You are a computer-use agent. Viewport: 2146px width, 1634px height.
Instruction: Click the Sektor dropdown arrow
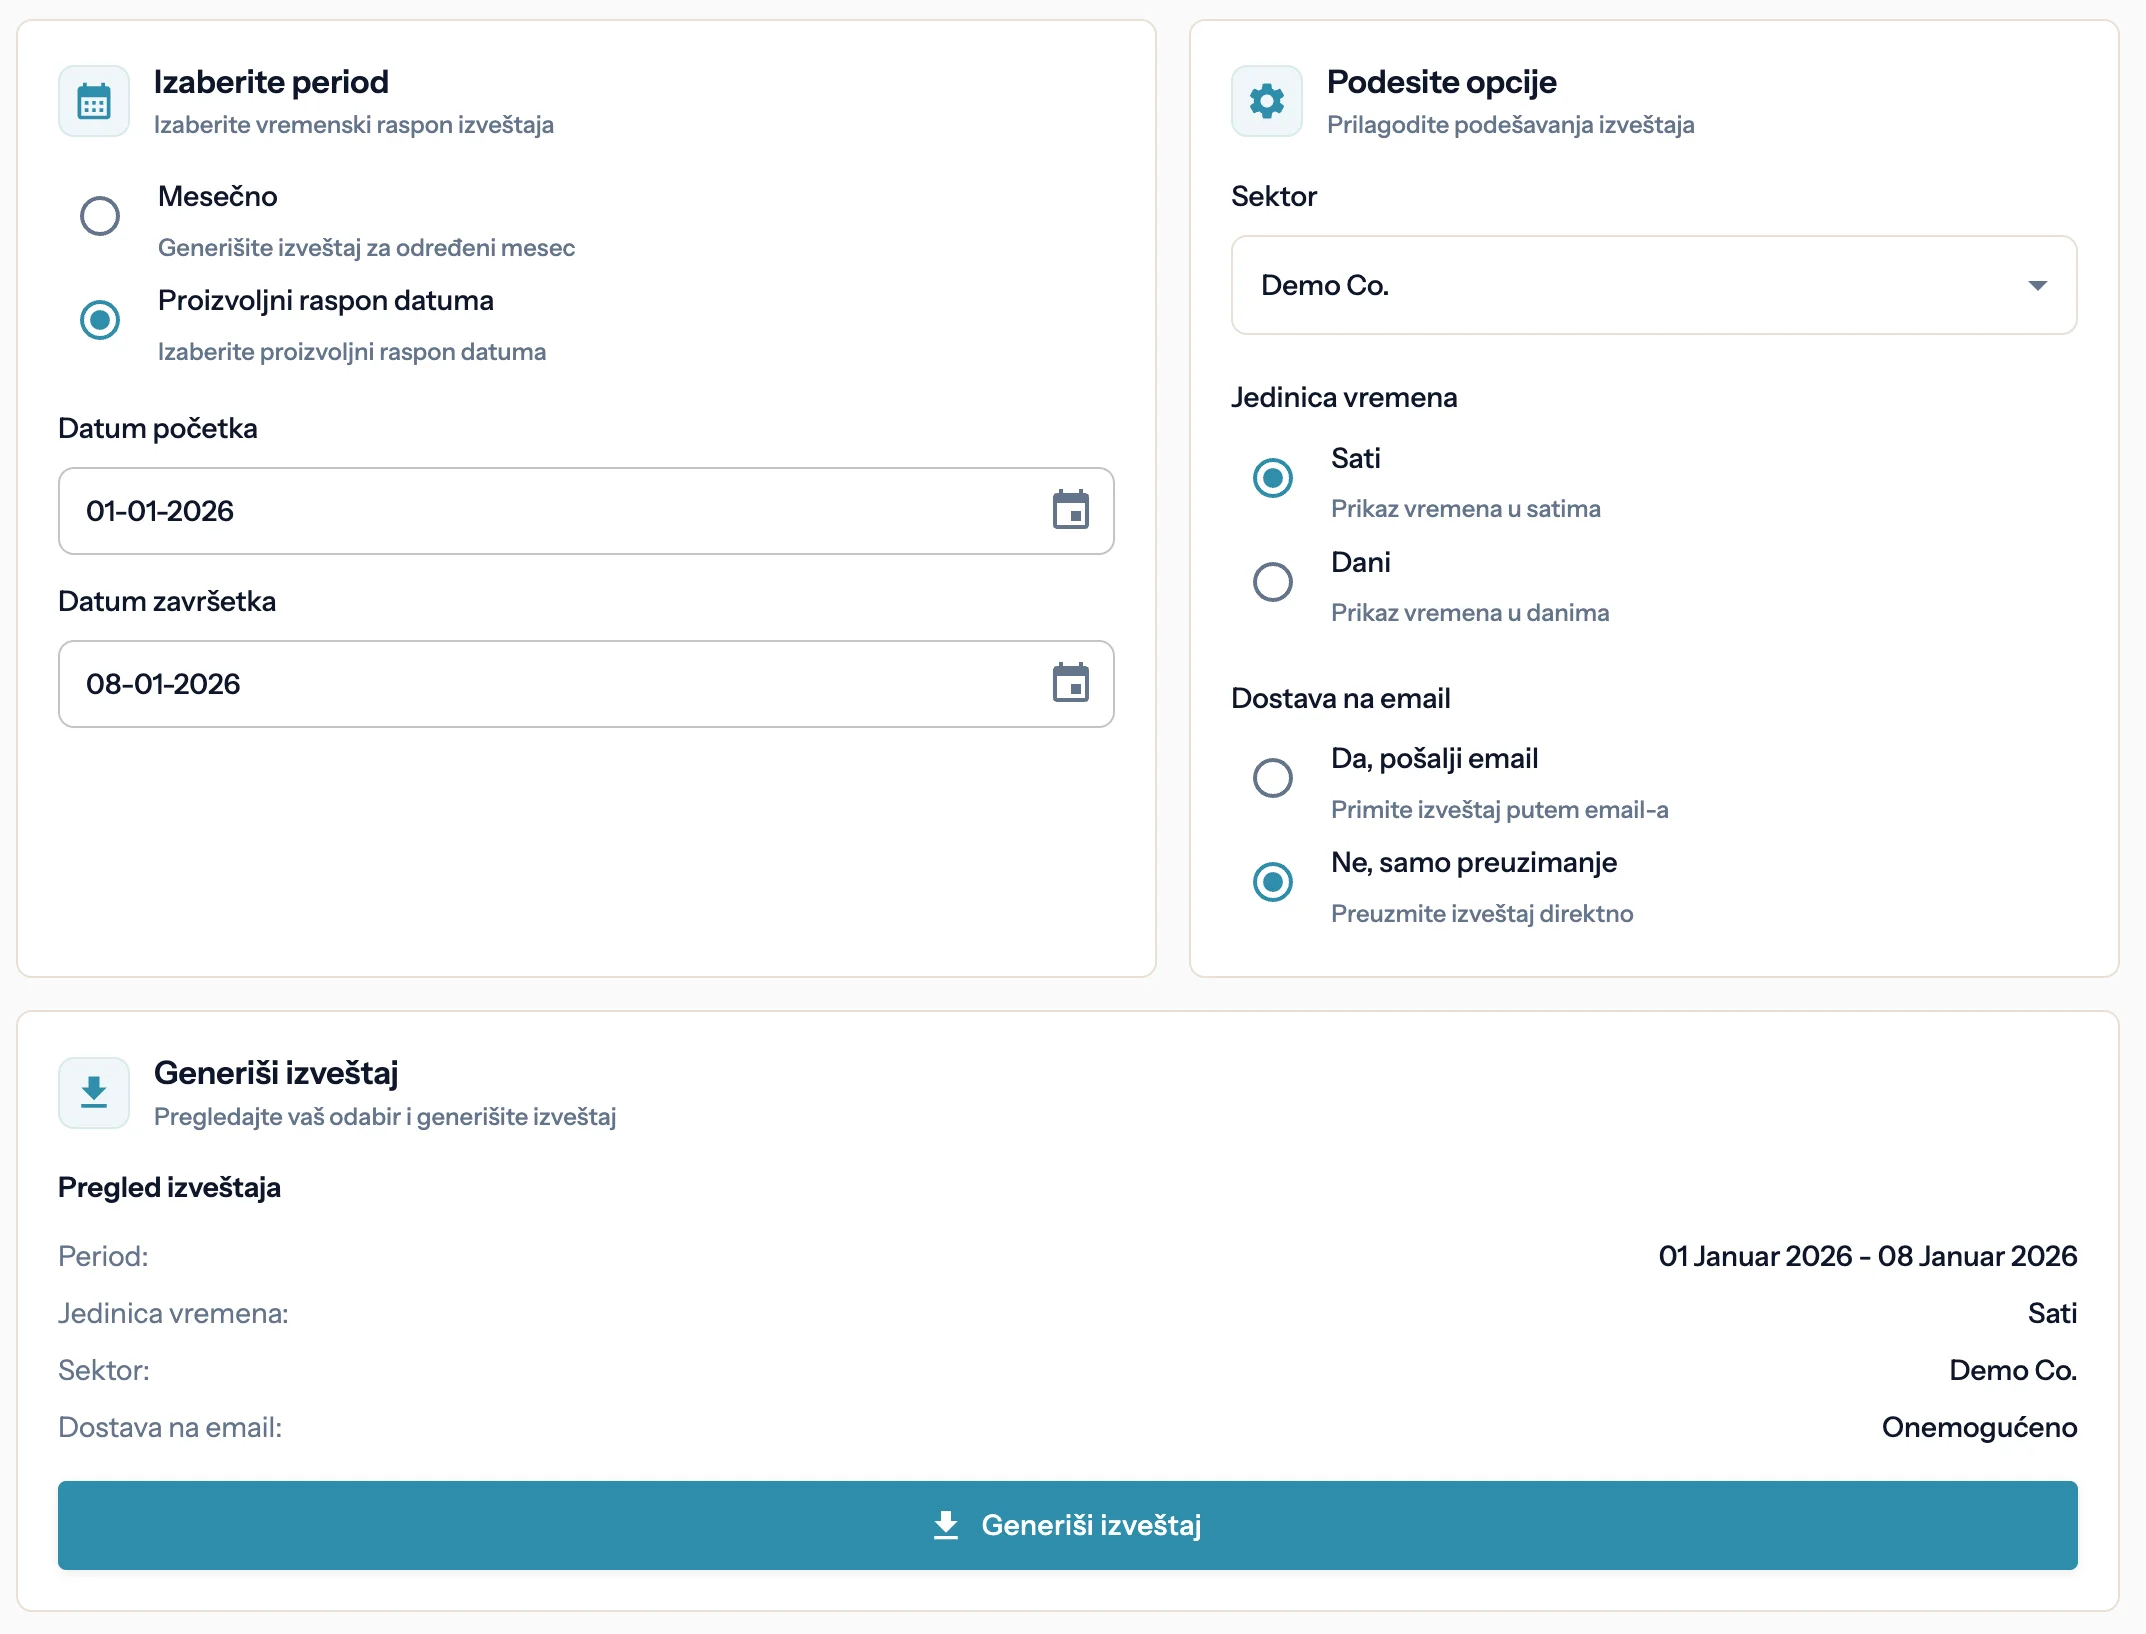[2037, 286]
